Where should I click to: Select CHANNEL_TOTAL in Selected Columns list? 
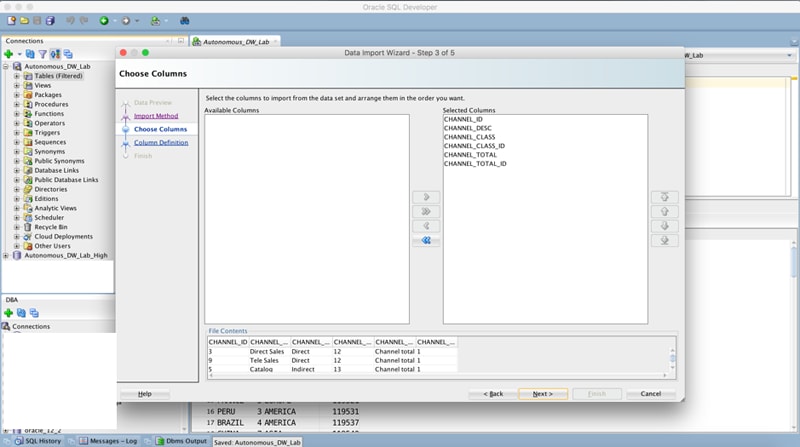pos(470,155)
